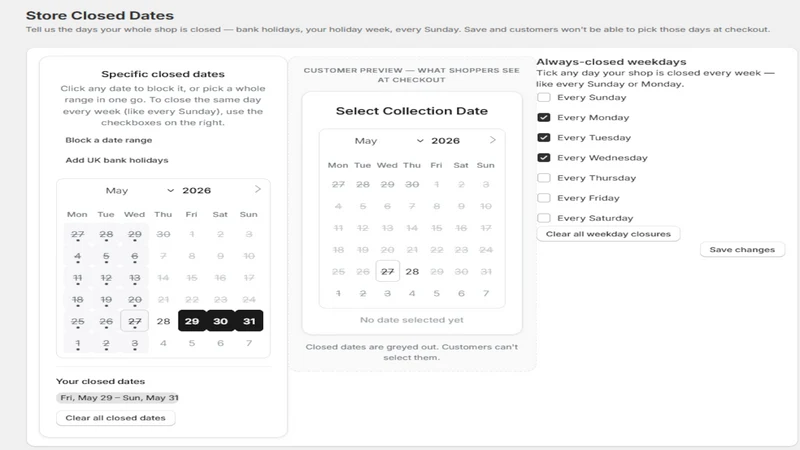This screenshot has width=800, height=450.
Task: Open month dropdown in closed-dates calendar
Action: point(139,190)
